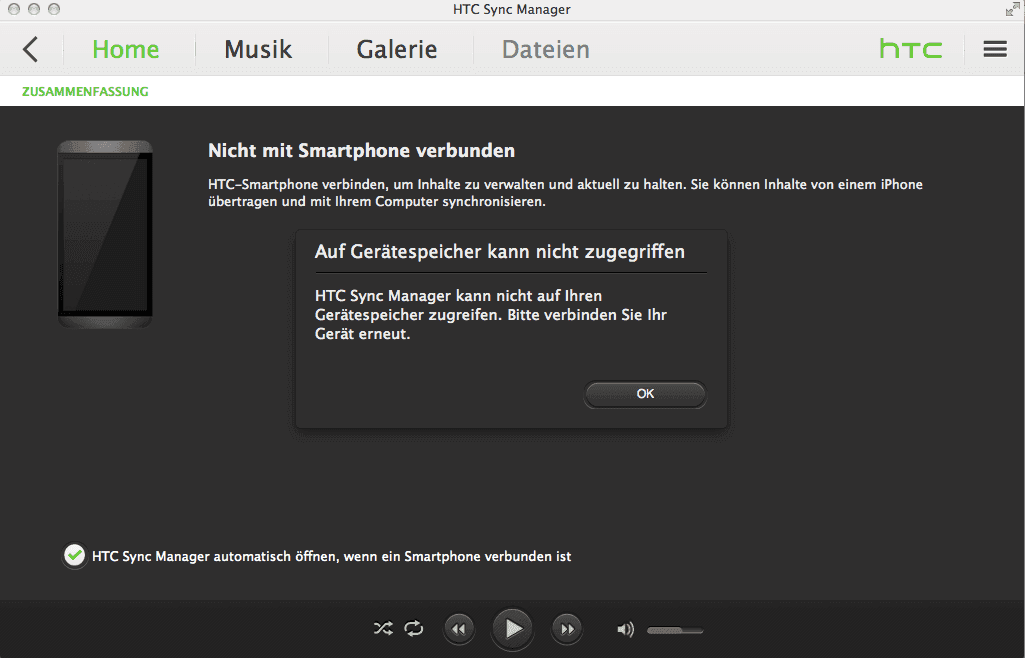Click the HTC logo
Viewport: 1025px width, 658px height.
tap(911, 49)
